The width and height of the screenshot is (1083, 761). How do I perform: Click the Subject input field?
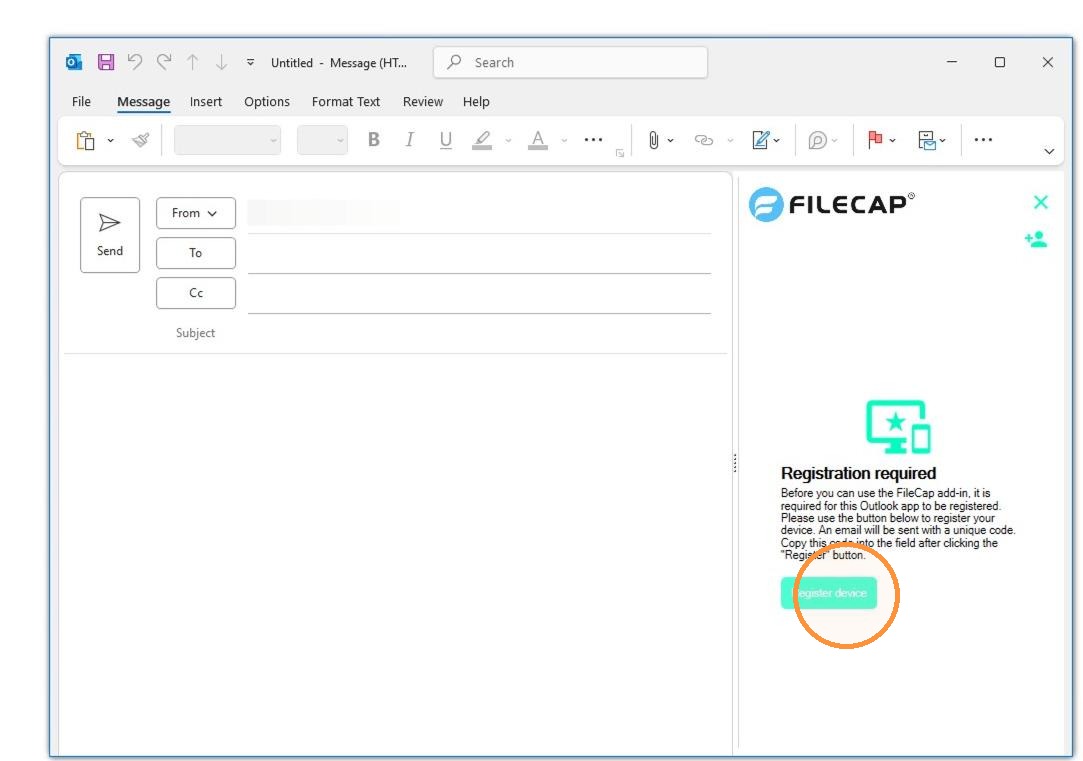tap(477, 333)
